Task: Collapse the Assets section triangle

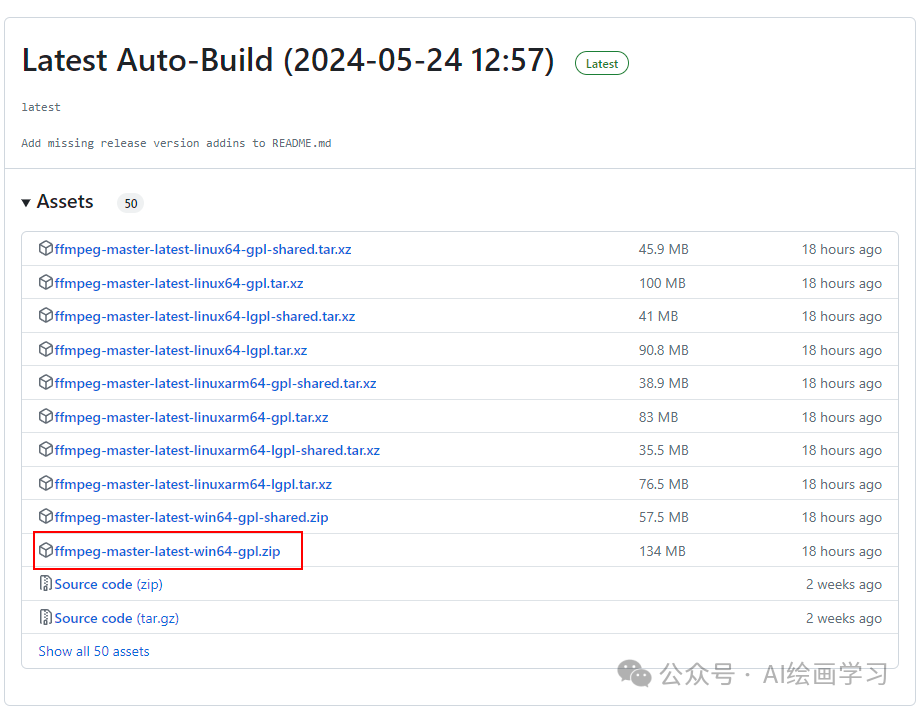Action: 26,203
